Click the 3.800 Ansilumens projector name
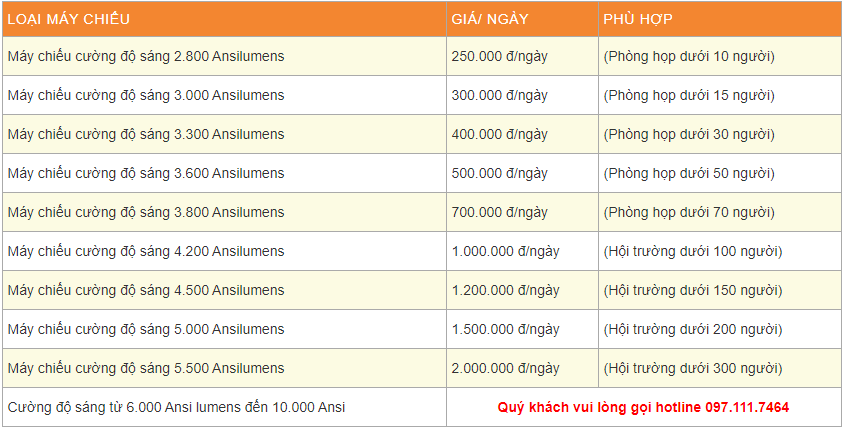 146,212
